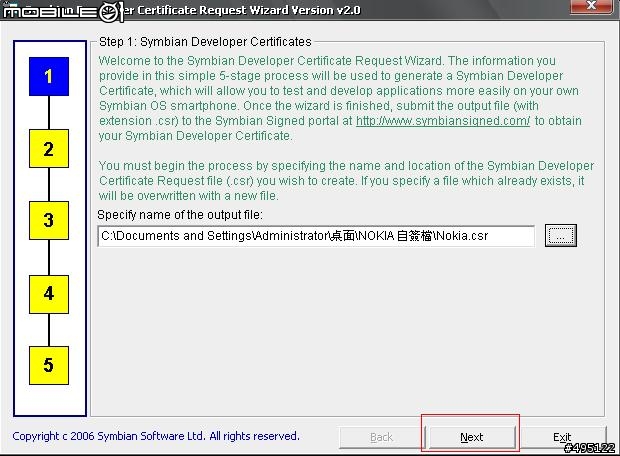Click the copyright Symbian Software Ltd. text
Screen dimensions: 620x456
tap(156, 436)
